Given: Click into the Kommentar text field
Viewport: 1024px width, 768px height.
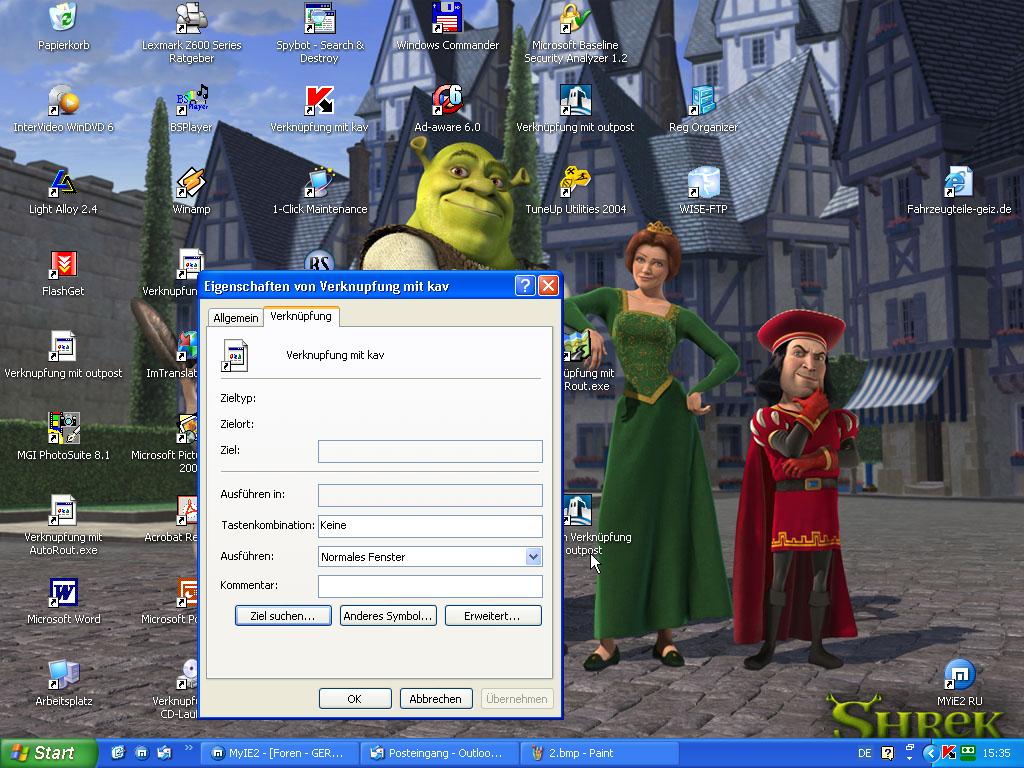Looking at the screenshot, I should (x=430, y=586).
